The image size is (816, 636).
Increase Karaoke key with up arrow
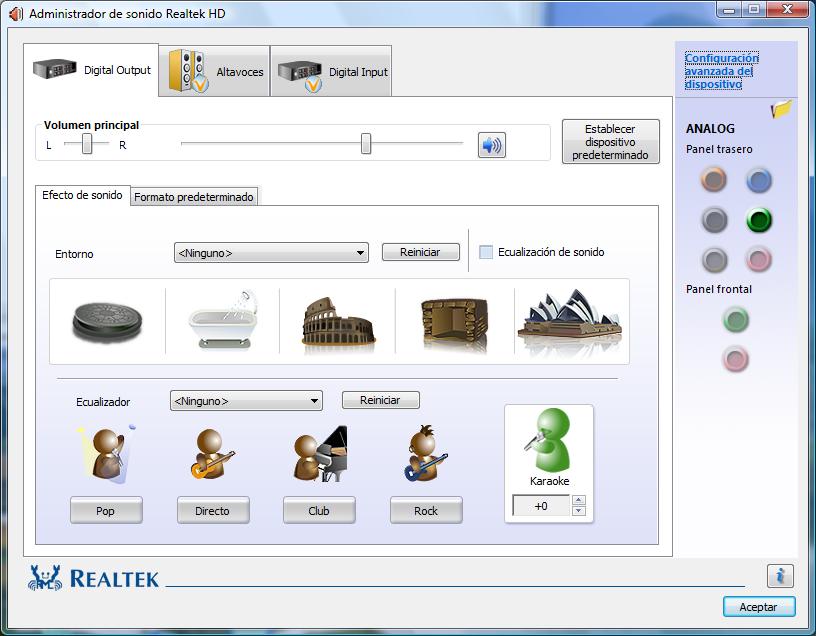[578, 500]
